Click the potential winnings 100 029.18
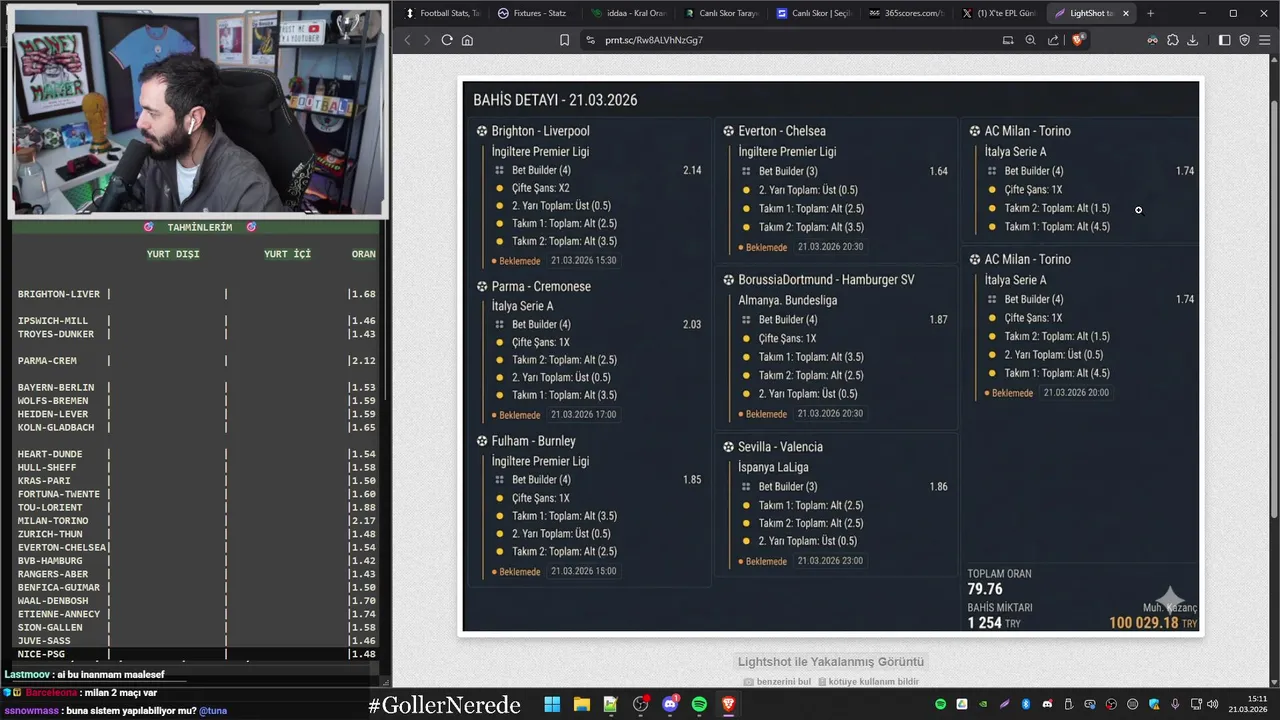Viewport: 1280px width, 720px height. point(1143,623)
